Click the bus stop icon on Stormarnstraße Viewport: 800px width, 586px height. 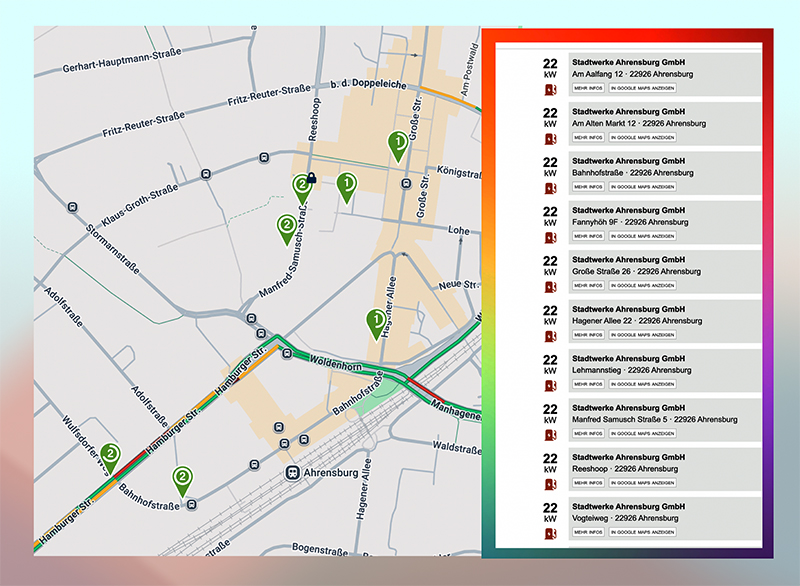(x=73, y=207)
